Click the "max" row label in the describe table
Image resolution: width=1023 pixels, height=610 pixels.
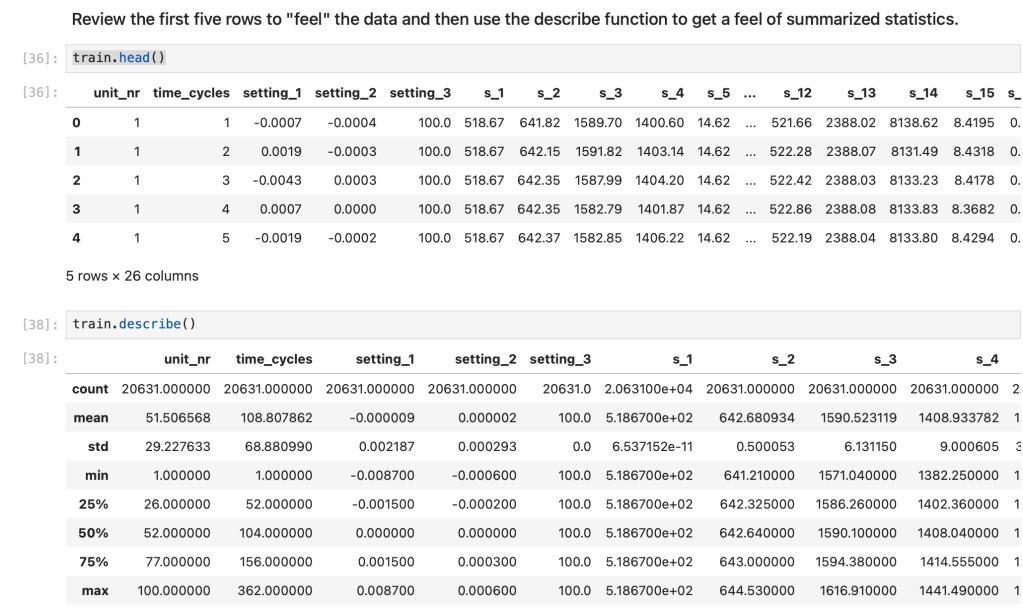tap(95, 591)
